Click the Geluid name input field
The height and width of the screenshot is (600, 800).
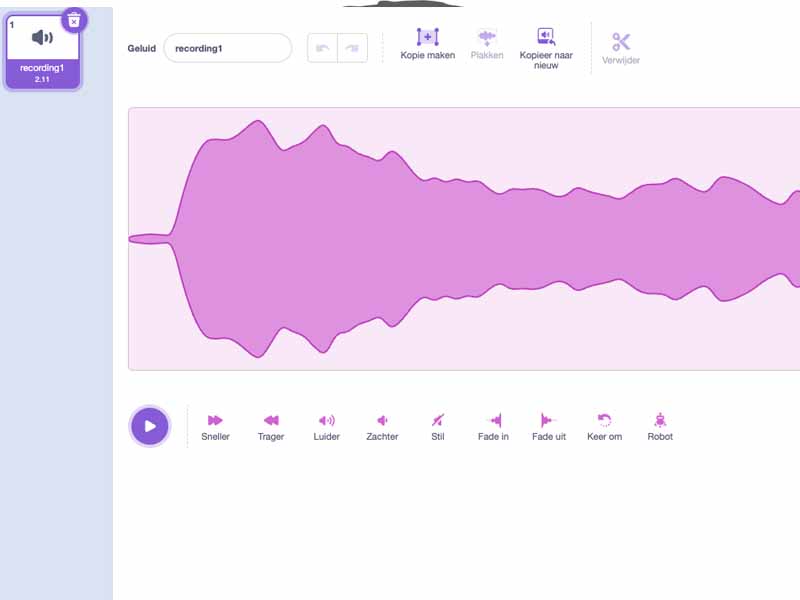click(x=227, y=48)
